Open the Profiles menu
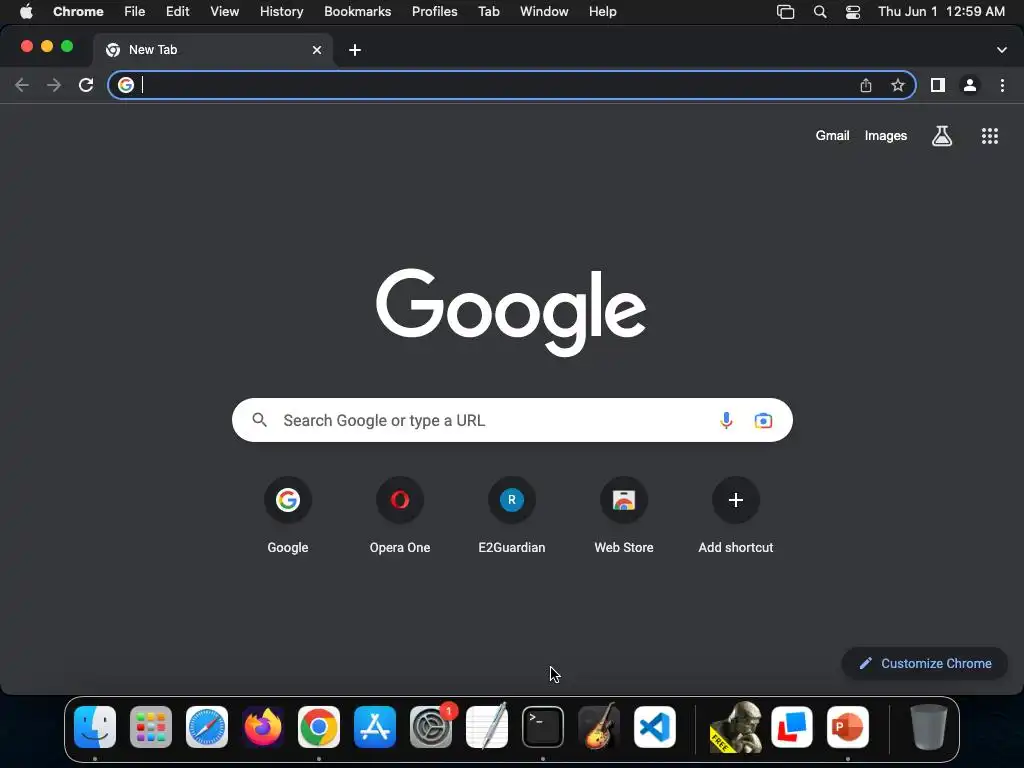1024x768 pixels. (x=434, y=11)
